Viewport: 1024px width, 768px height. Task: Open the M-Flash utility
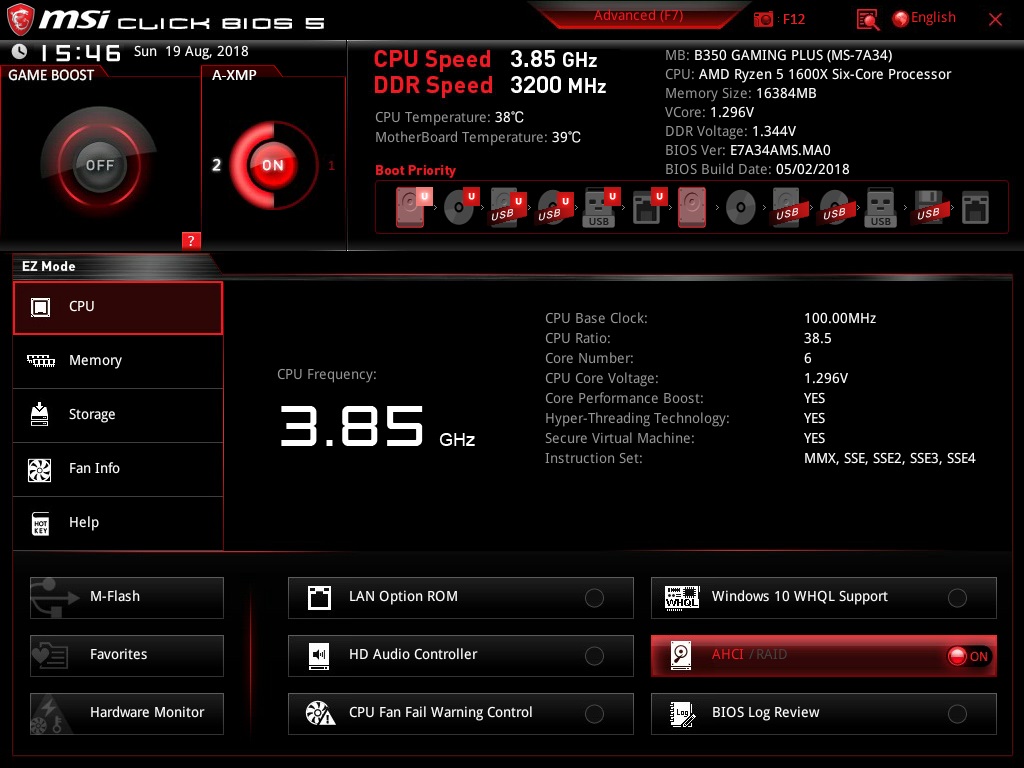[x=127, y=598]
